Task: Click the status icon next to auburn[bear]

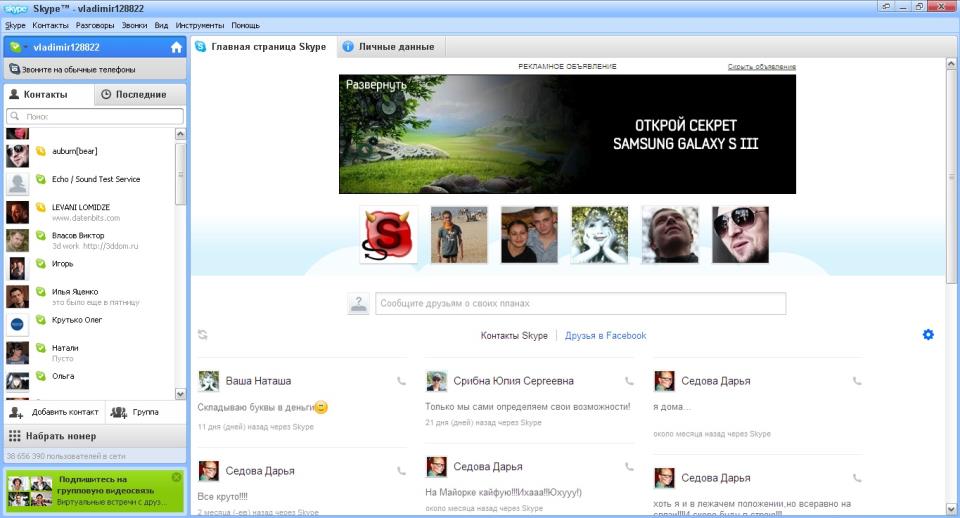Action: point(40,151)
